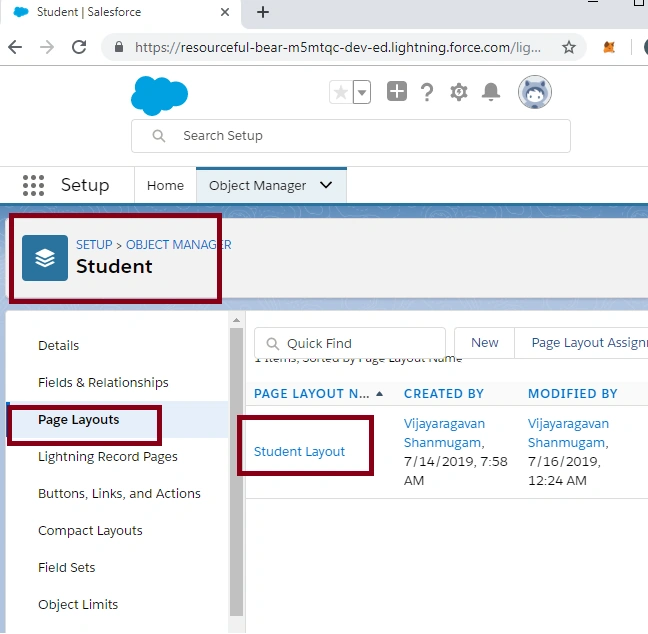Open the setup gear icon

459,92
